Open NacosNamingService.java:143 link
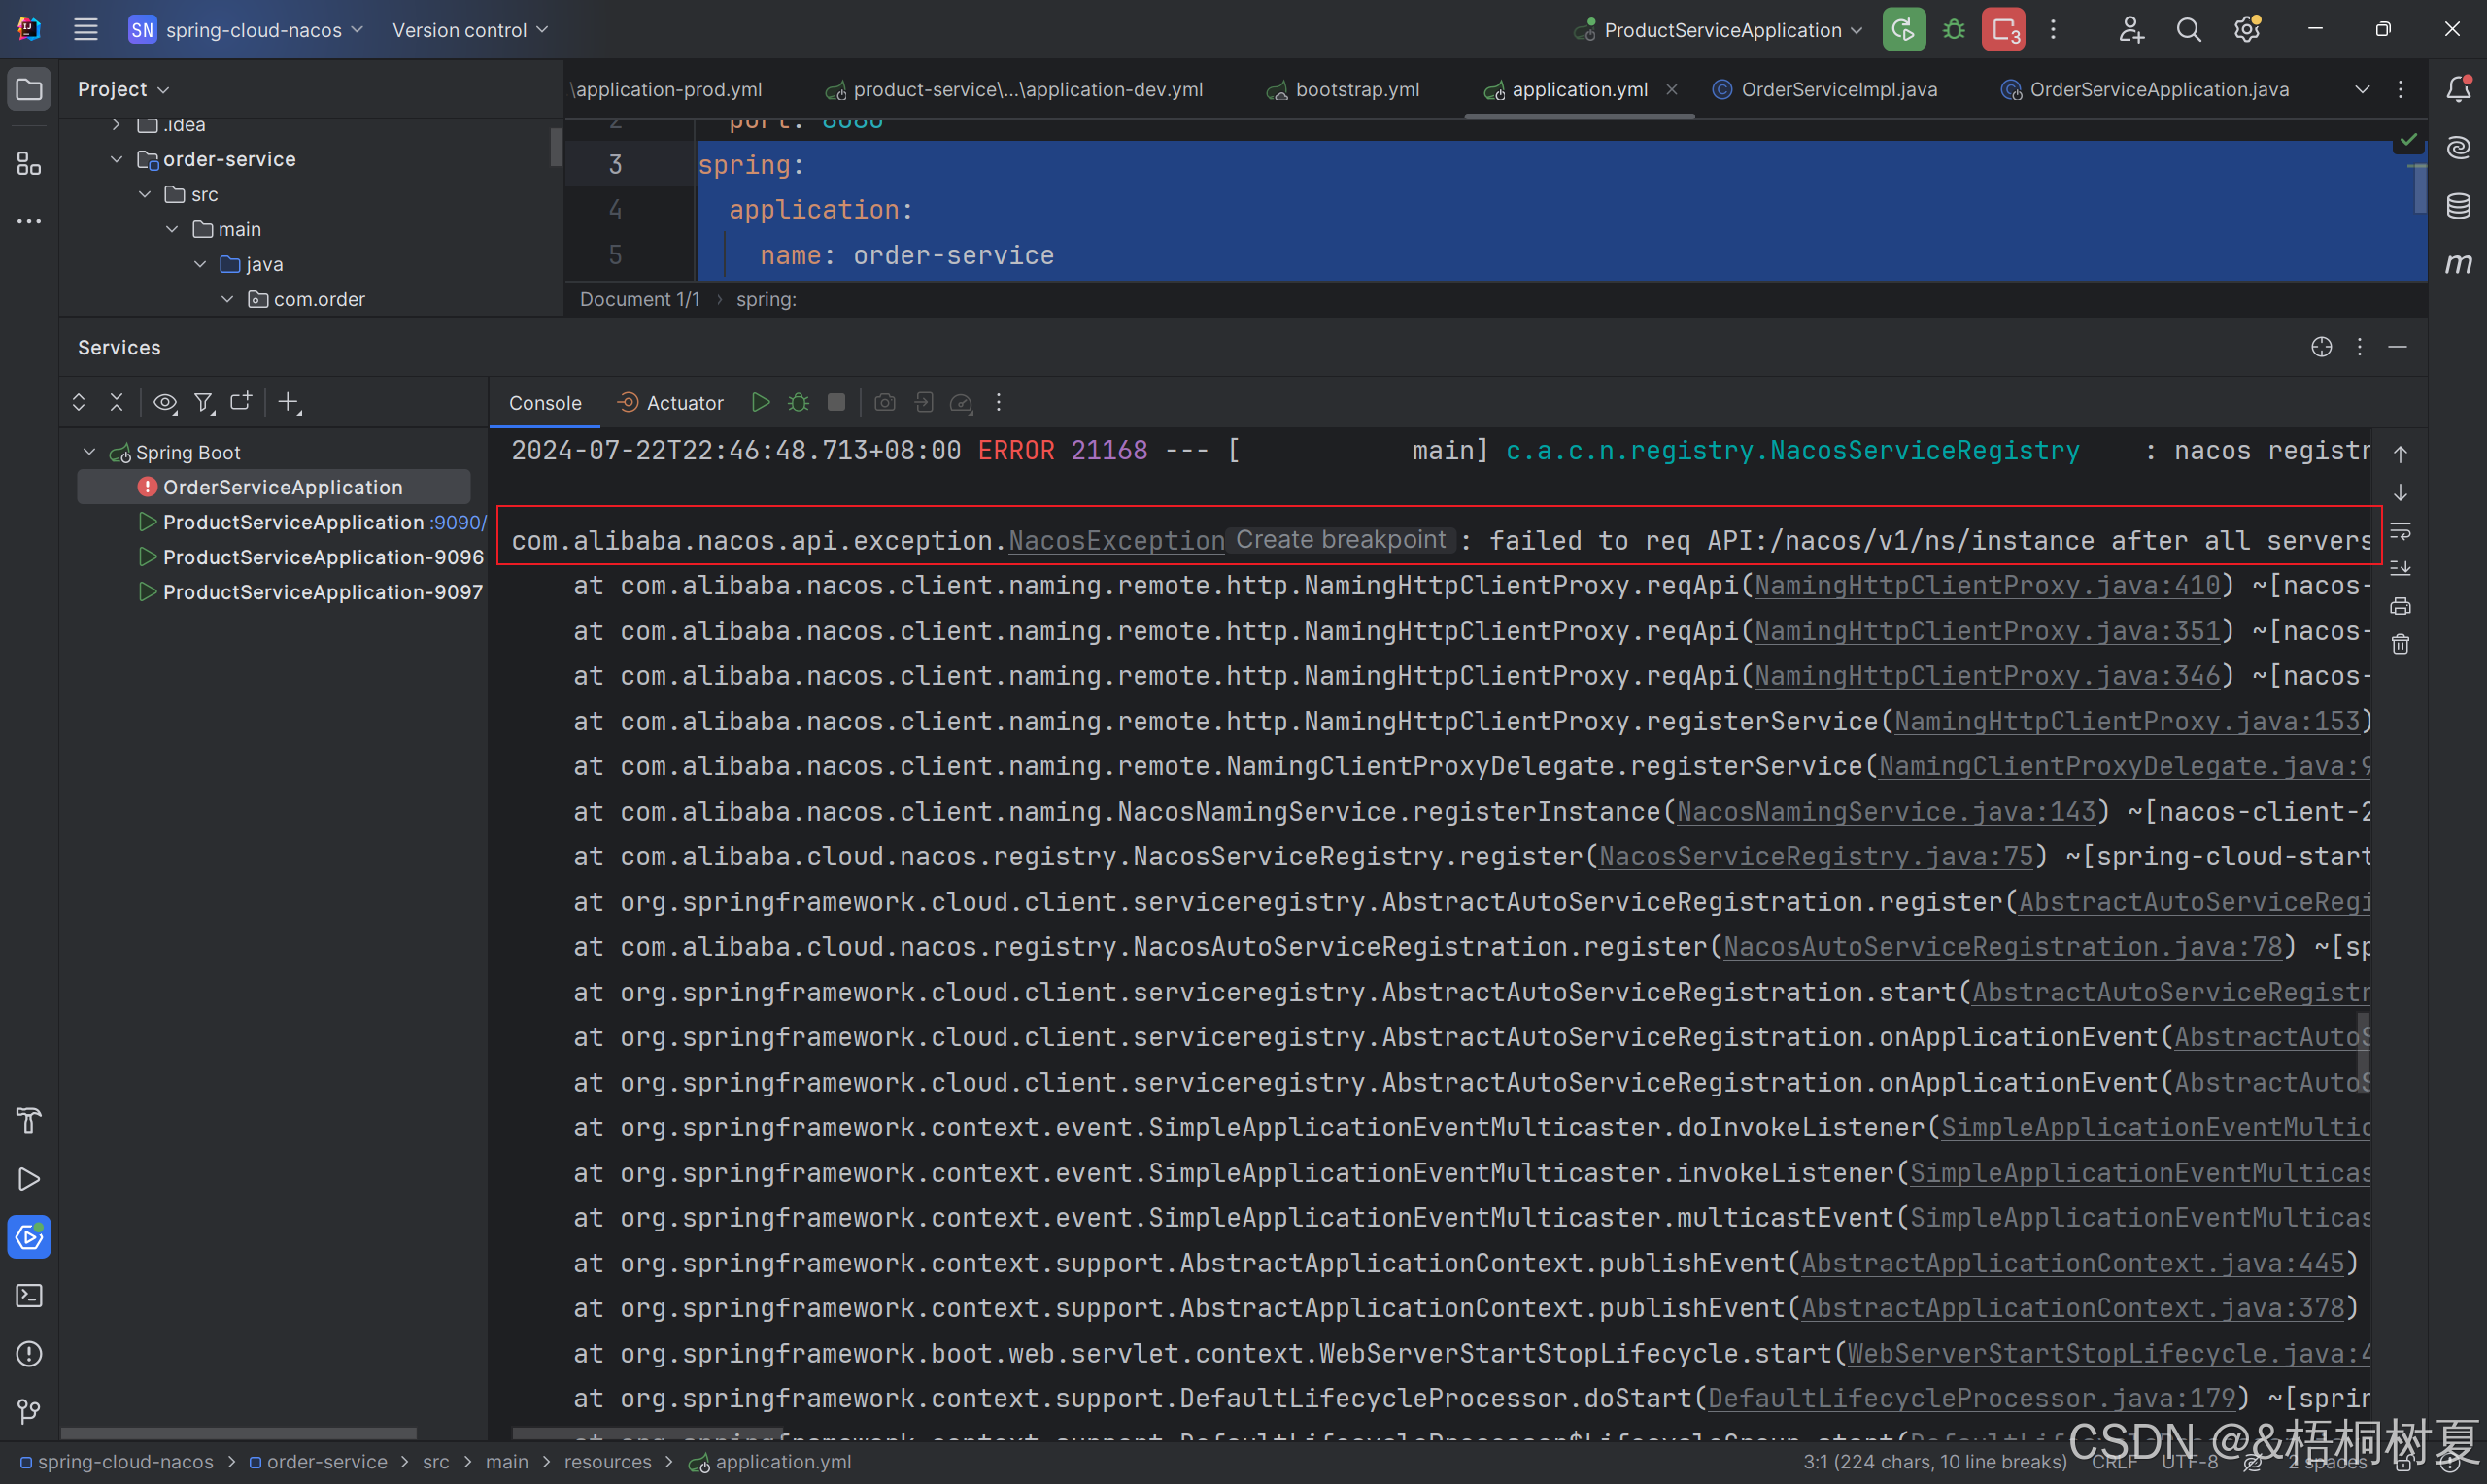Screen dimensions: 2487x1484 click(x=1885, y=812)
